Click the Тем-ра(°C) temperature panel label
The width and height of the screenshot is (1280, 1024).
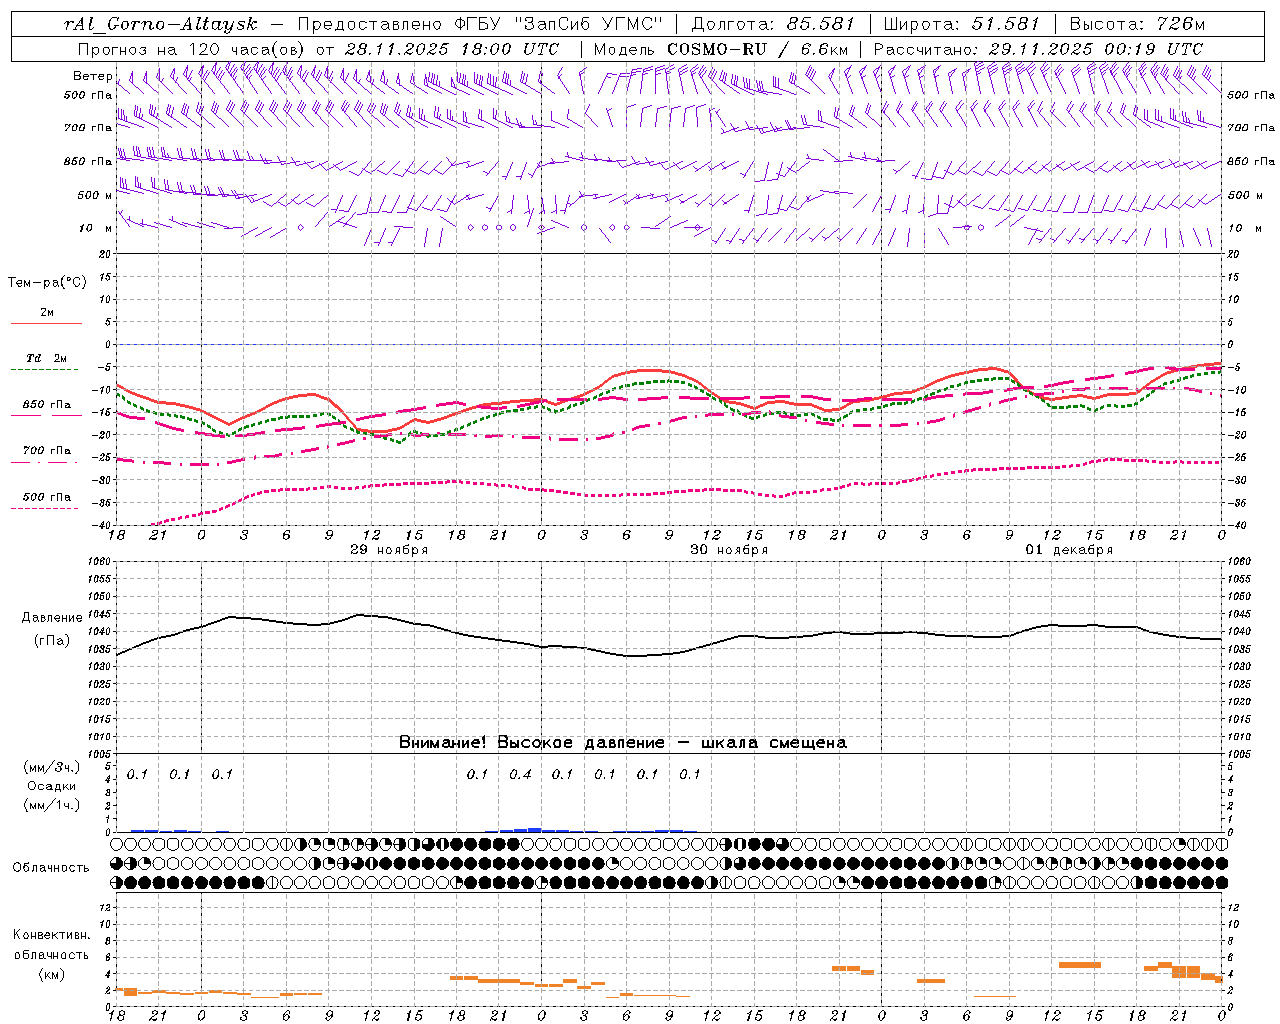(47, 283)
